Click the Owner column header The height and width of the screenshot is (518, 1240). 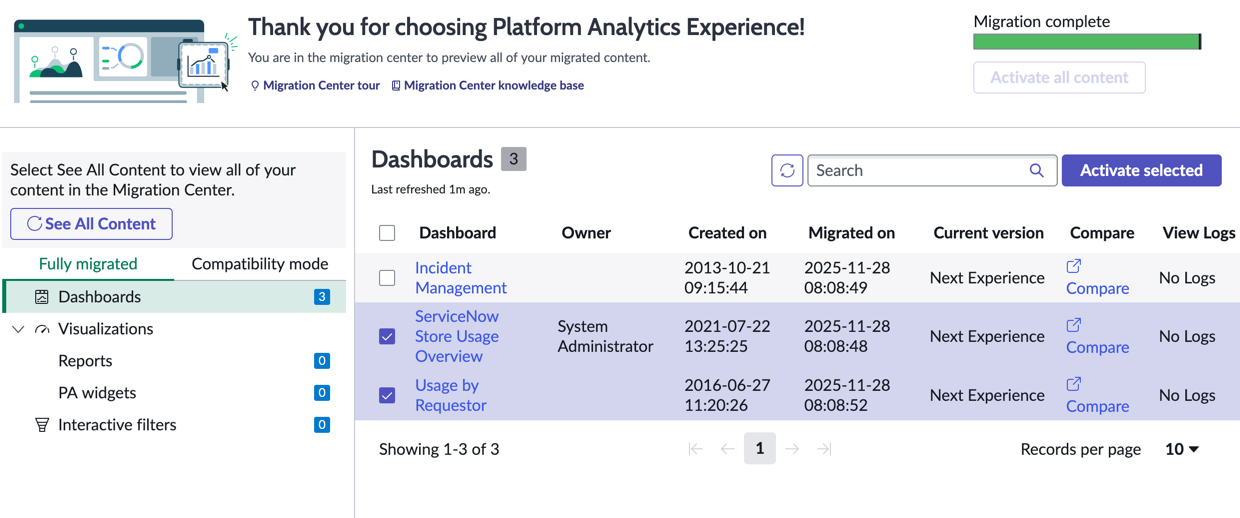(586, 233)
